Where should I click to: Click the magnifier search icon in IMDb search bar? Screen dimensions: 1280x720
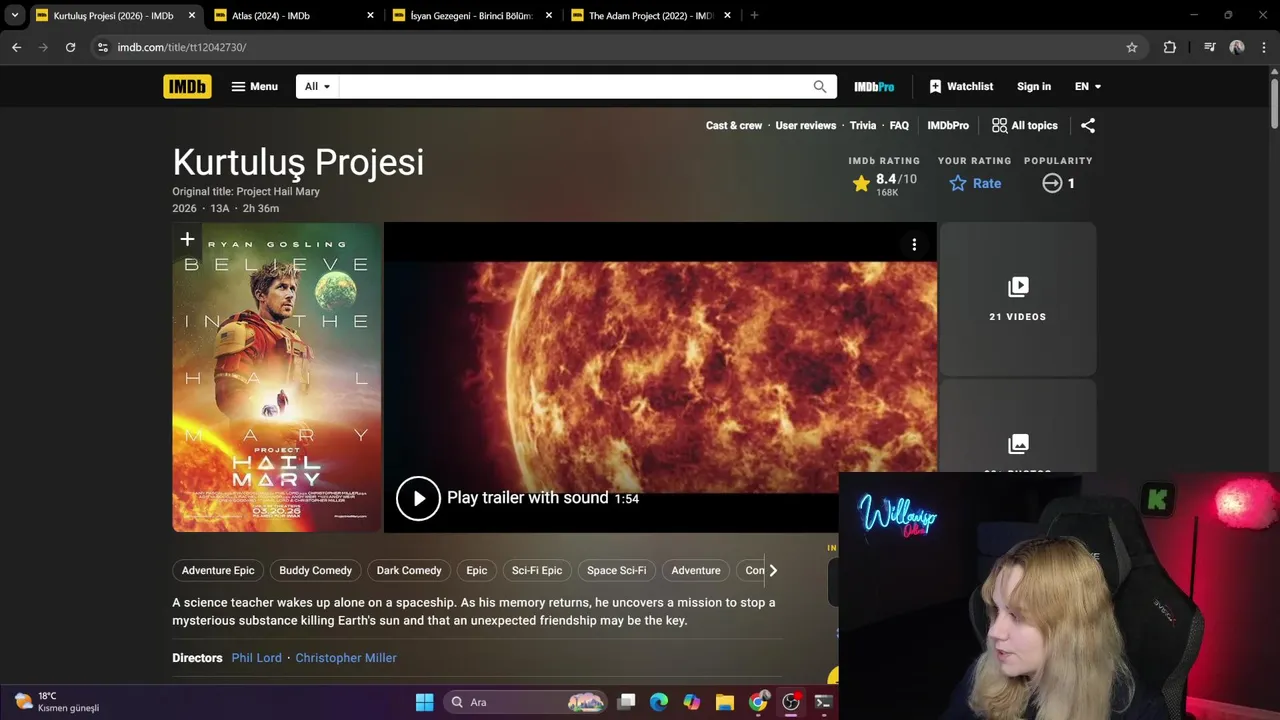point(820,86)
